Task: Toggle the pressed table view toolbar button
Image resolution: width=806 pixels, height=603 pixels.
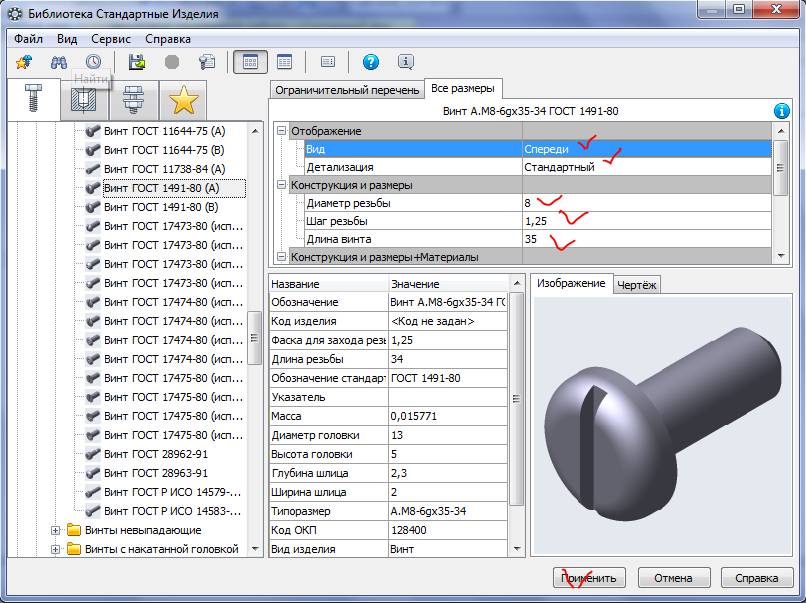Action: click(x=250, y=62)
